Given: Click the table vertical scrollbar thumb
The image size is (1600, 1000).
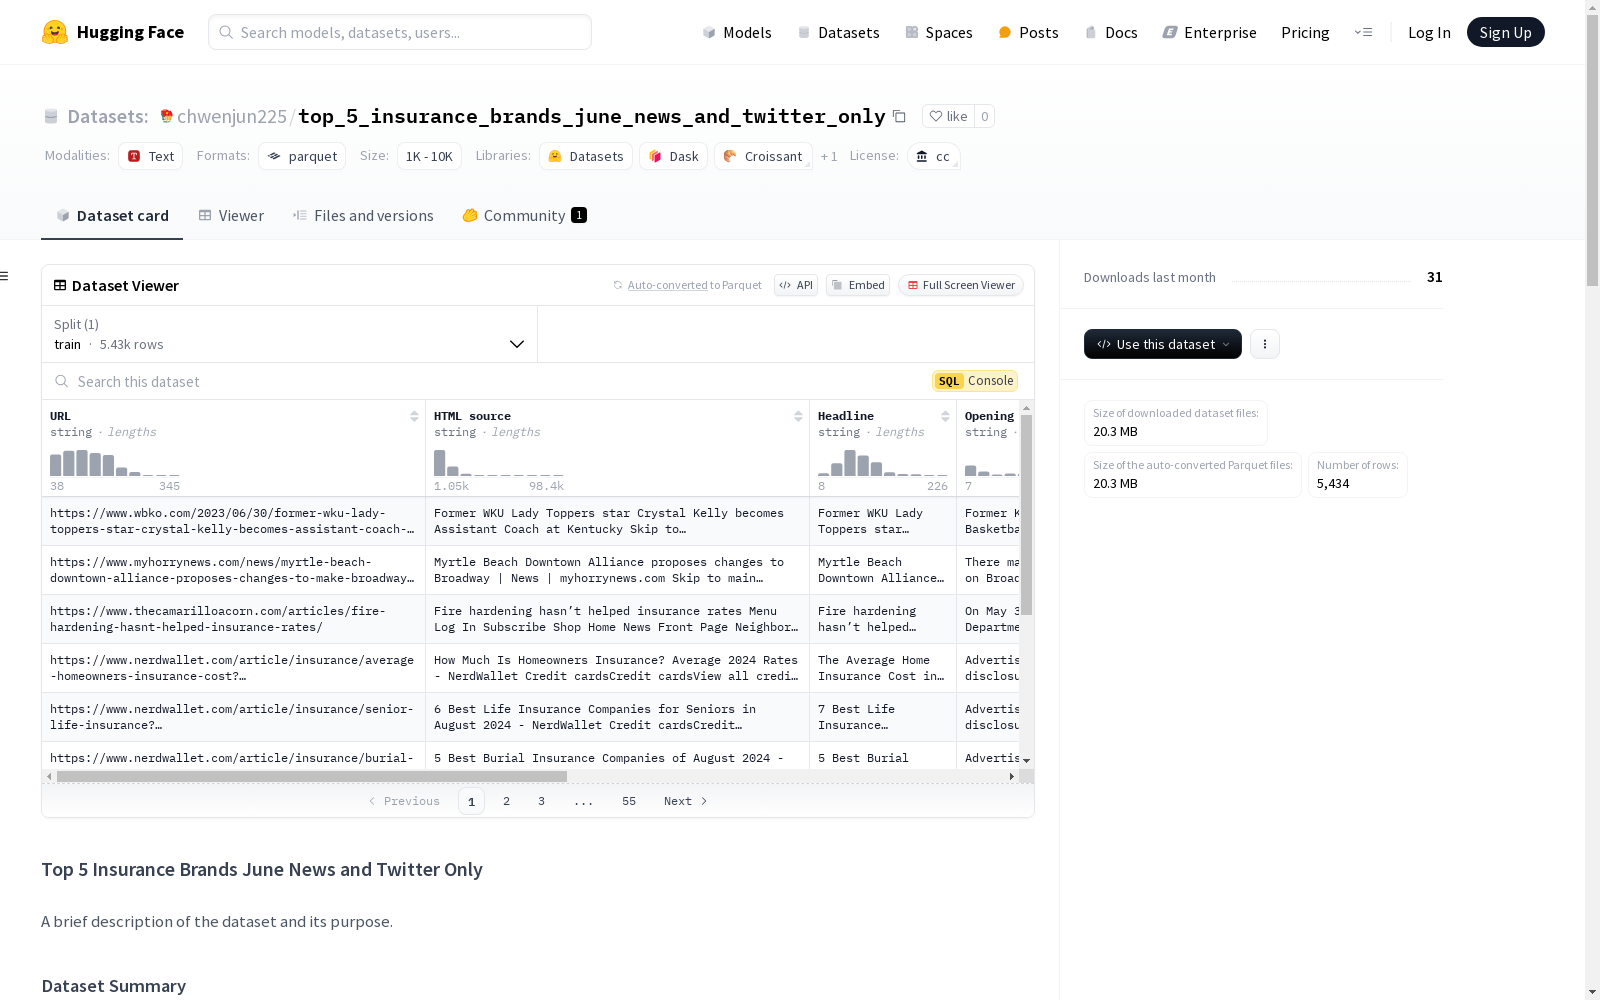Looking at the screenshot, I should (1026, 515).
